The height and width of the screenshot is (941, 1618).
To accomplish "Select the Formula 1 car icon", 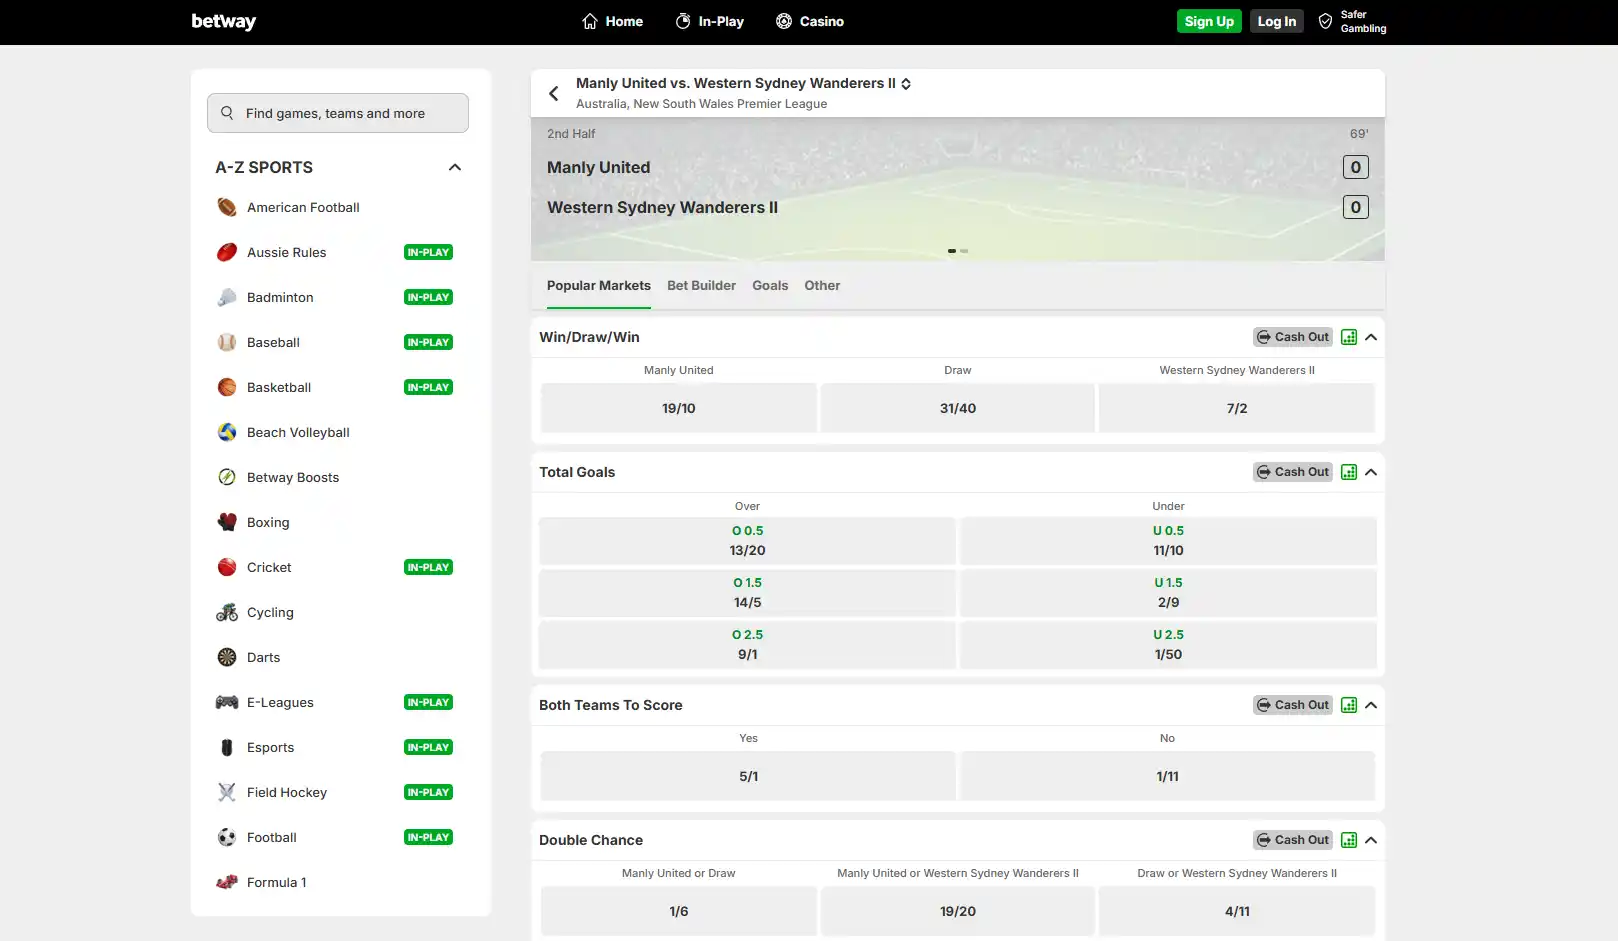I will pyautogui.click(x=227, y=882).
